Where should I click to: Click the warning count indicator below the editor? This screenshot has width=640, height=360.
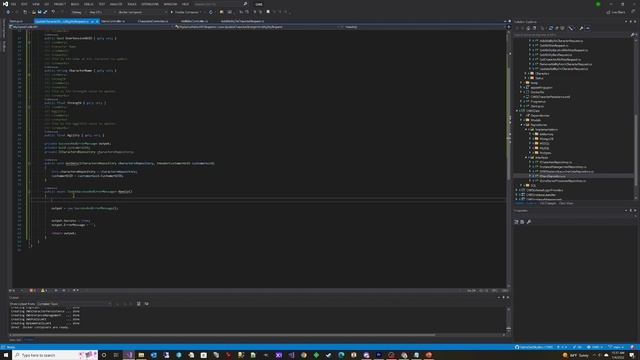pyautogui.click(x=44, y=291)
